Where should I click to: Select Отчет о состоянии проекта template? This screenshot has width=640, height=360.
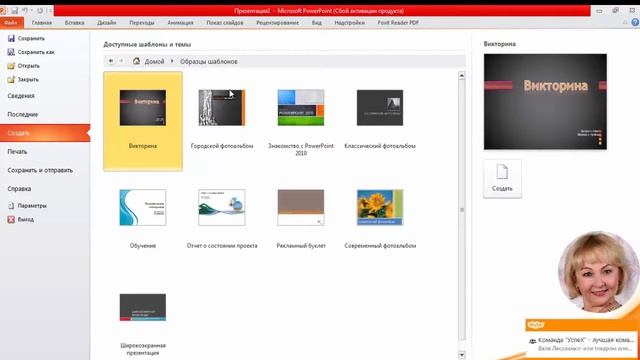point(222,220)
